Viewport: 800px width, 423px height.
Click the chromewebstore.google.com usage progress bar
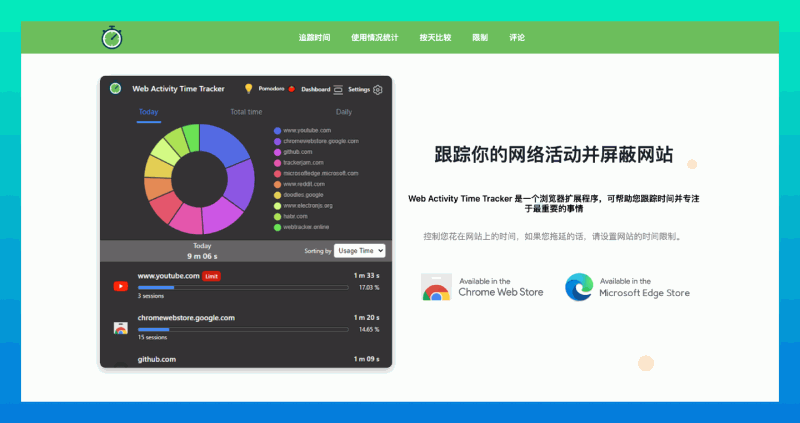click(243, 330)
